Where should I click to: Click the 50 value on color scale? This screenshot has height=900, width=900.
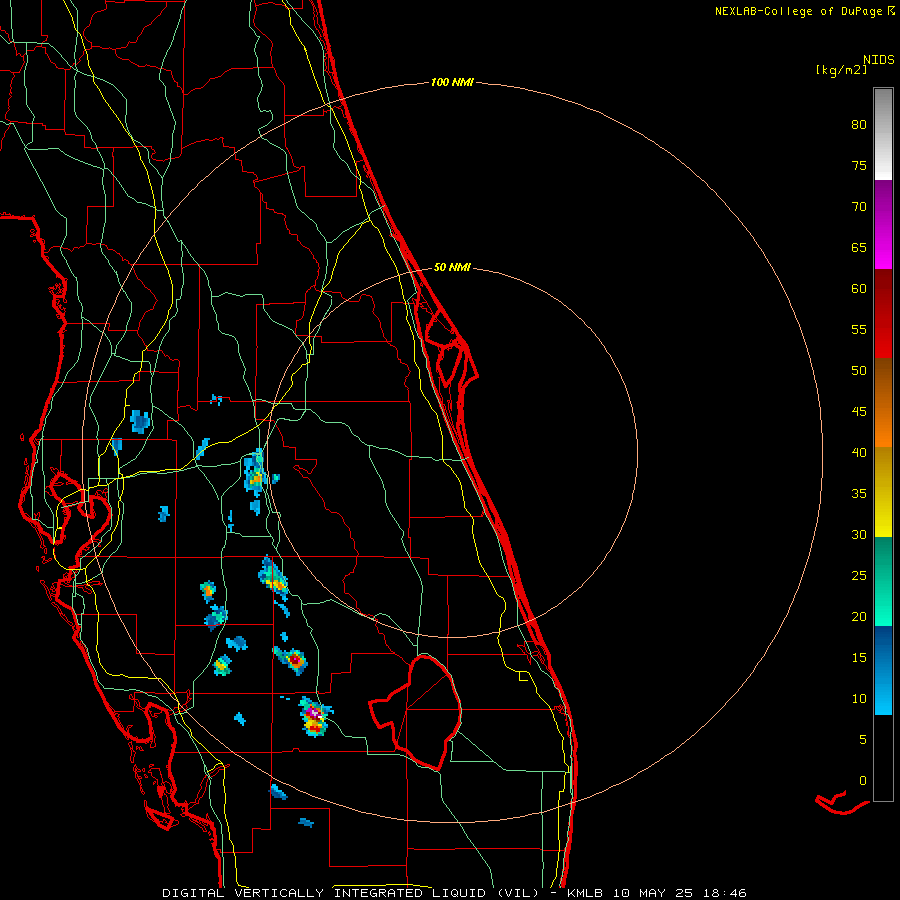[859, 370]
